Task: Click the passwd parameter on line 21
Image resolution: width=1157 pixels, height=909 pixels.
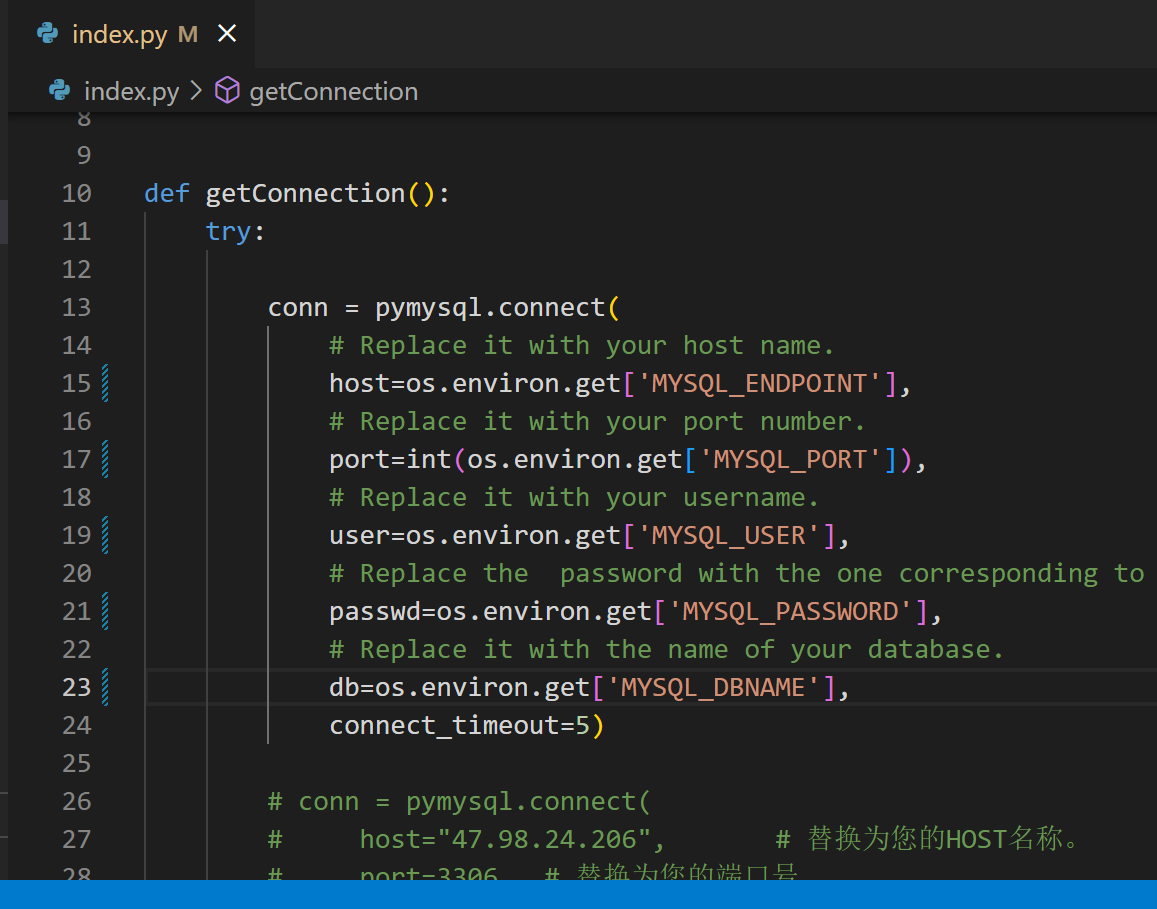Action: [x=375, y=612]
